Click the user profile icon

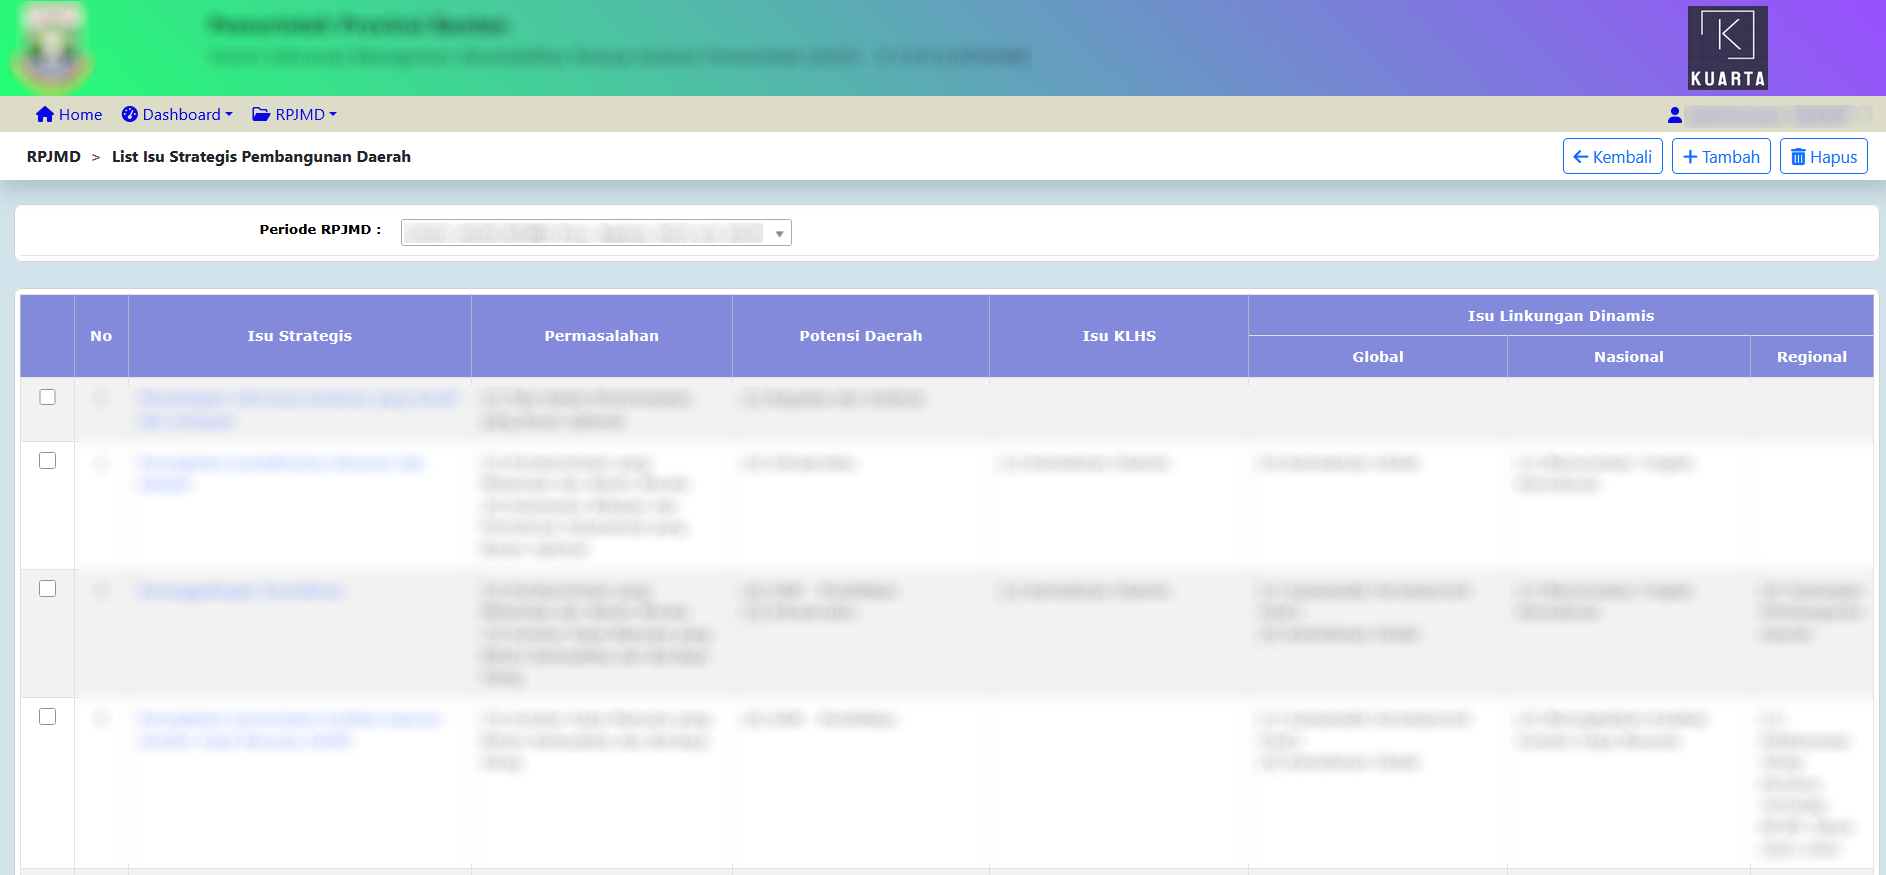click(1675, 115)
